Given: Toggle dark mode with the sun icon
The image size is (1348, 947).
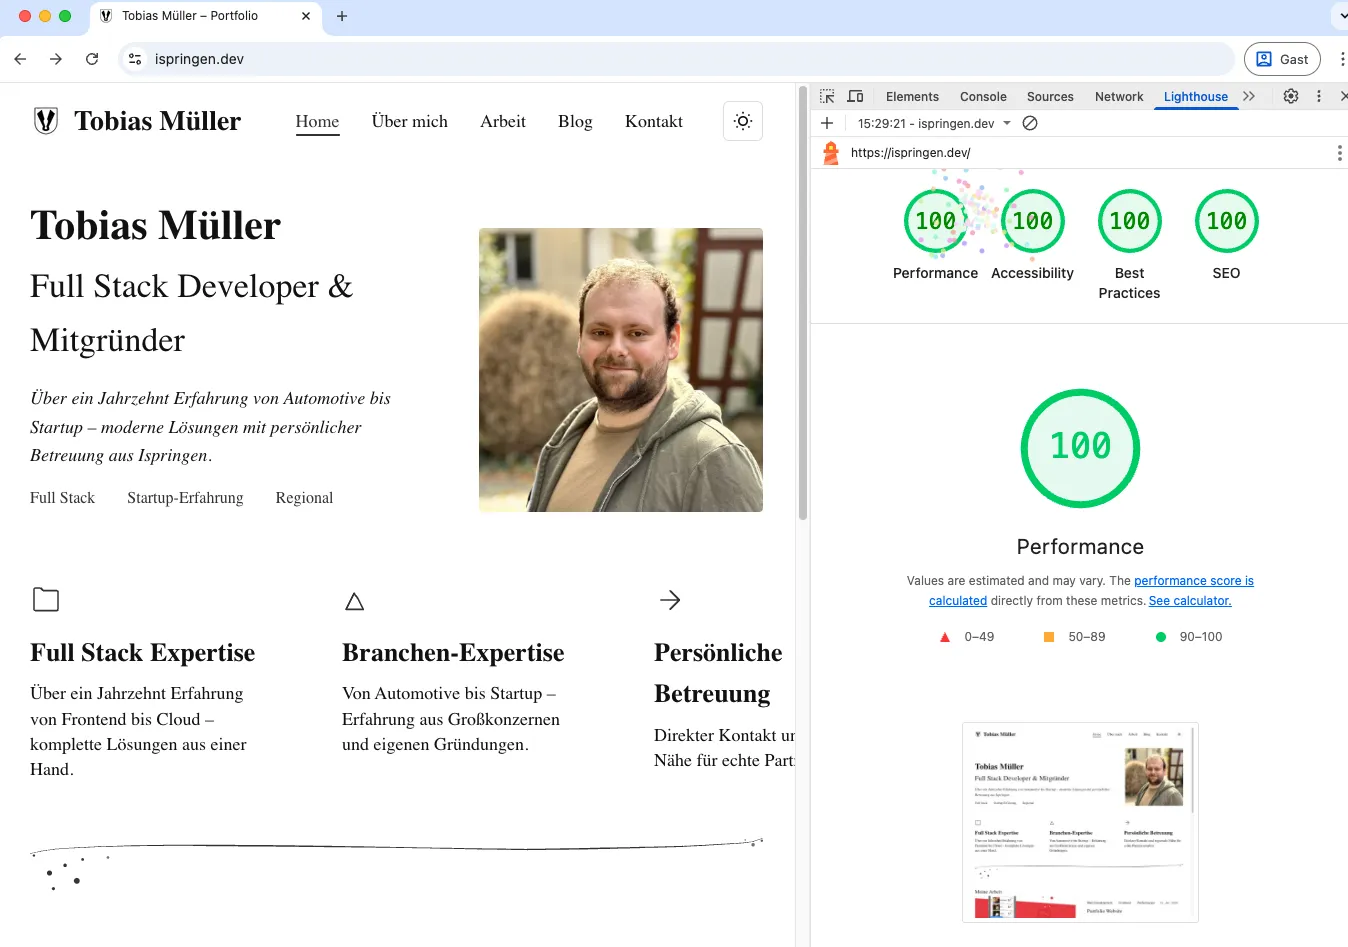Looking at the screenshot, I should click(742, 120).
